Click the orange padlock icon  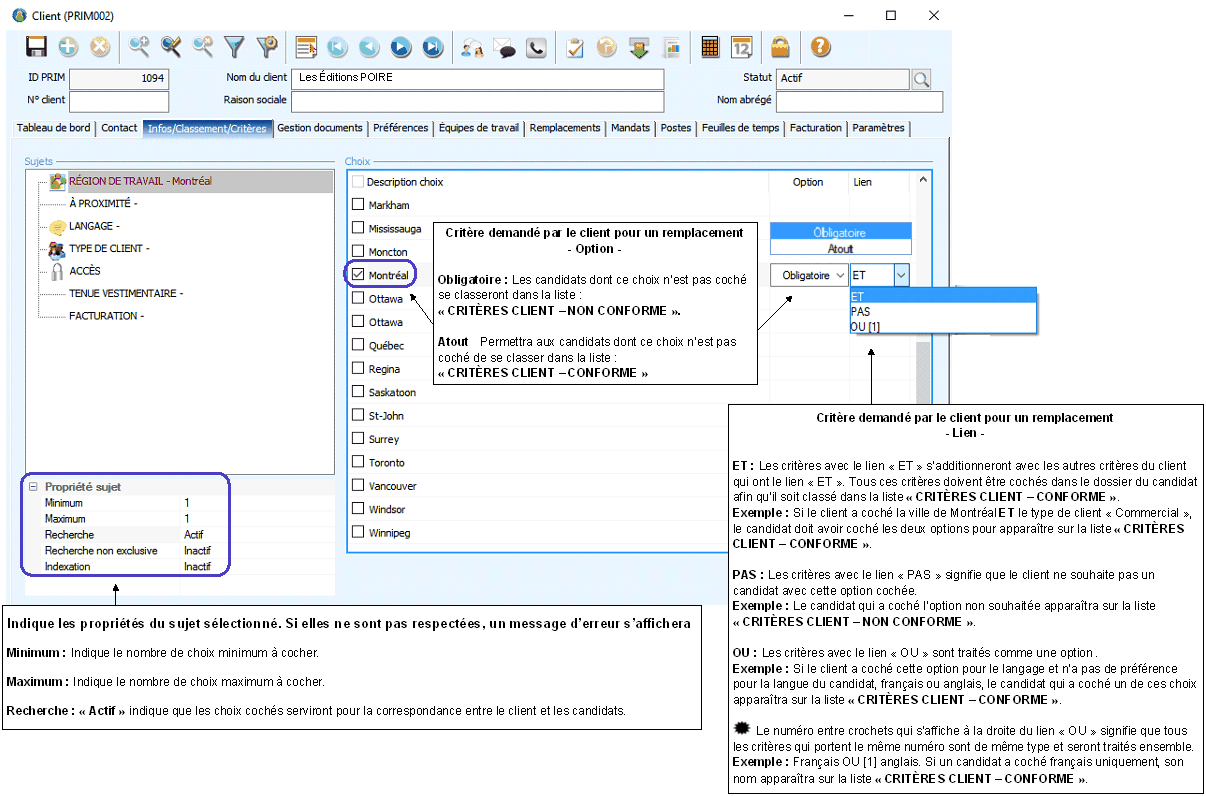click(781, 47)
